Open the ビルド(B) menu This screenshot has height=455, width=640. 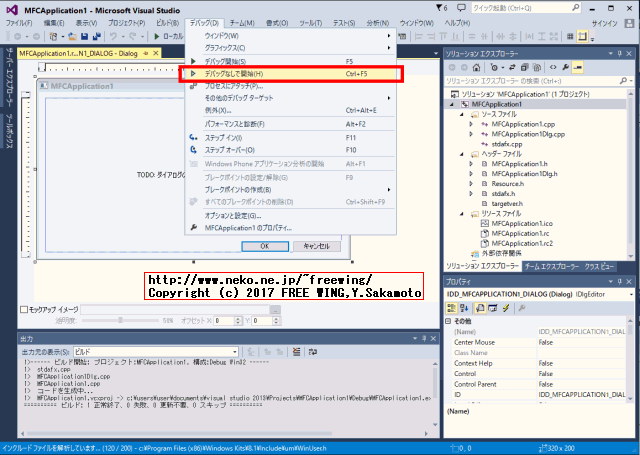tap(167, 23)
